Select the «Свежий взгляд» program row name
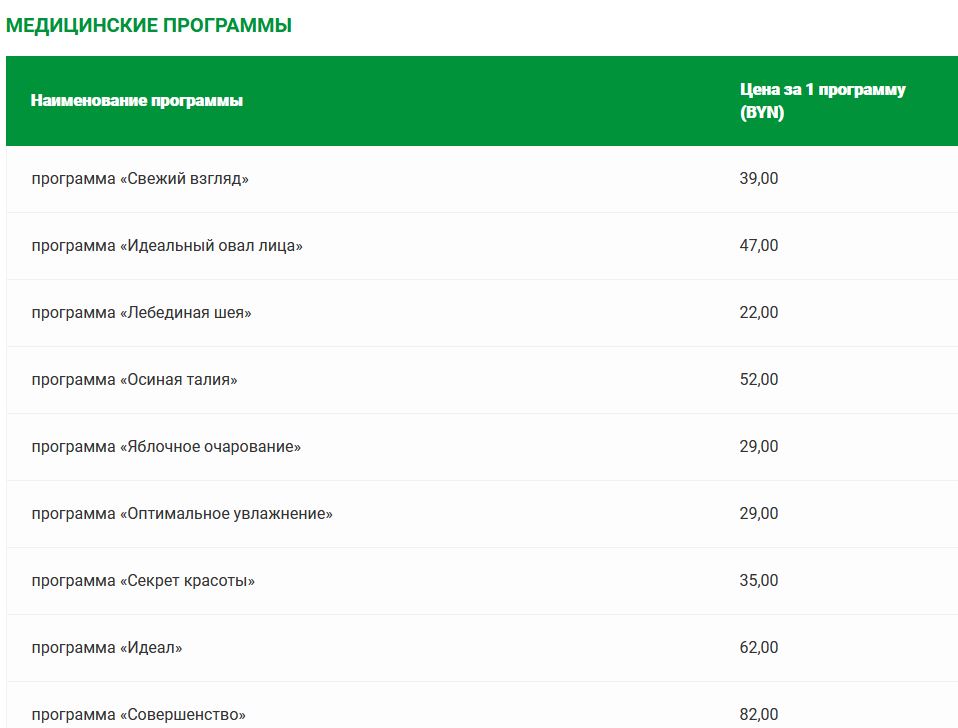 pos(140,179)
